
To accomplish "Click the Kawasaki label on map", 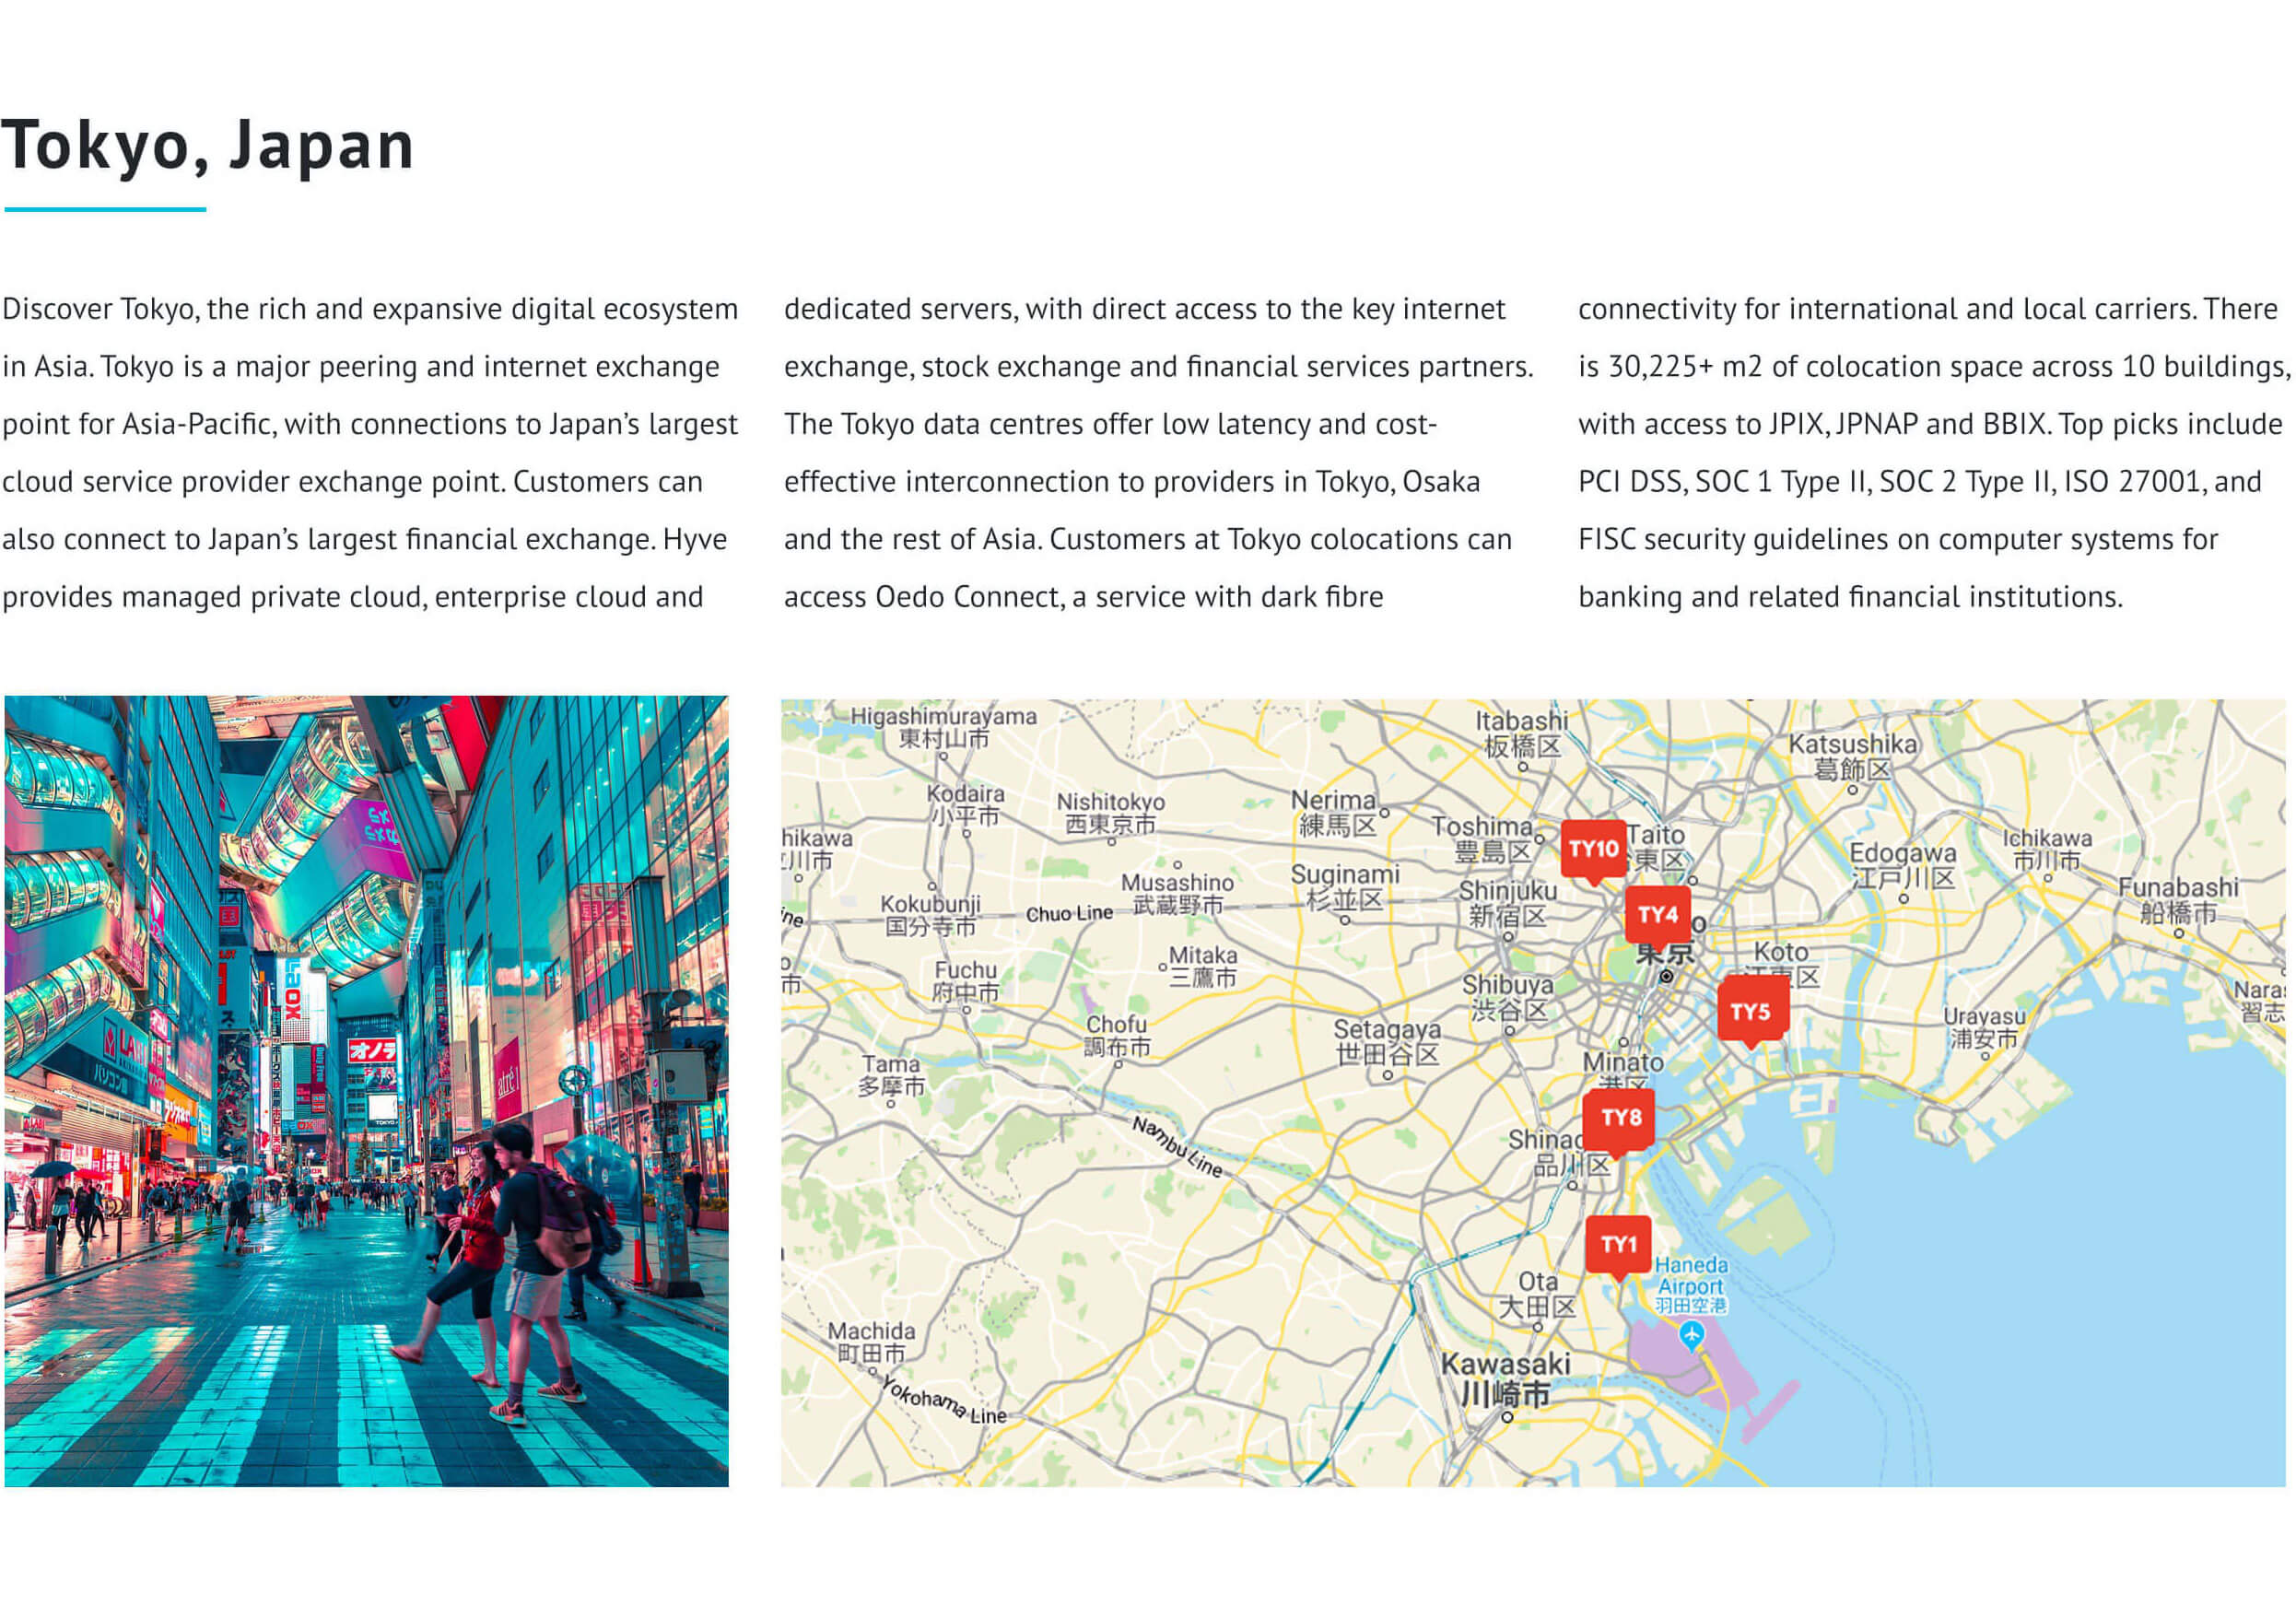I will tap(1505, 1379).
